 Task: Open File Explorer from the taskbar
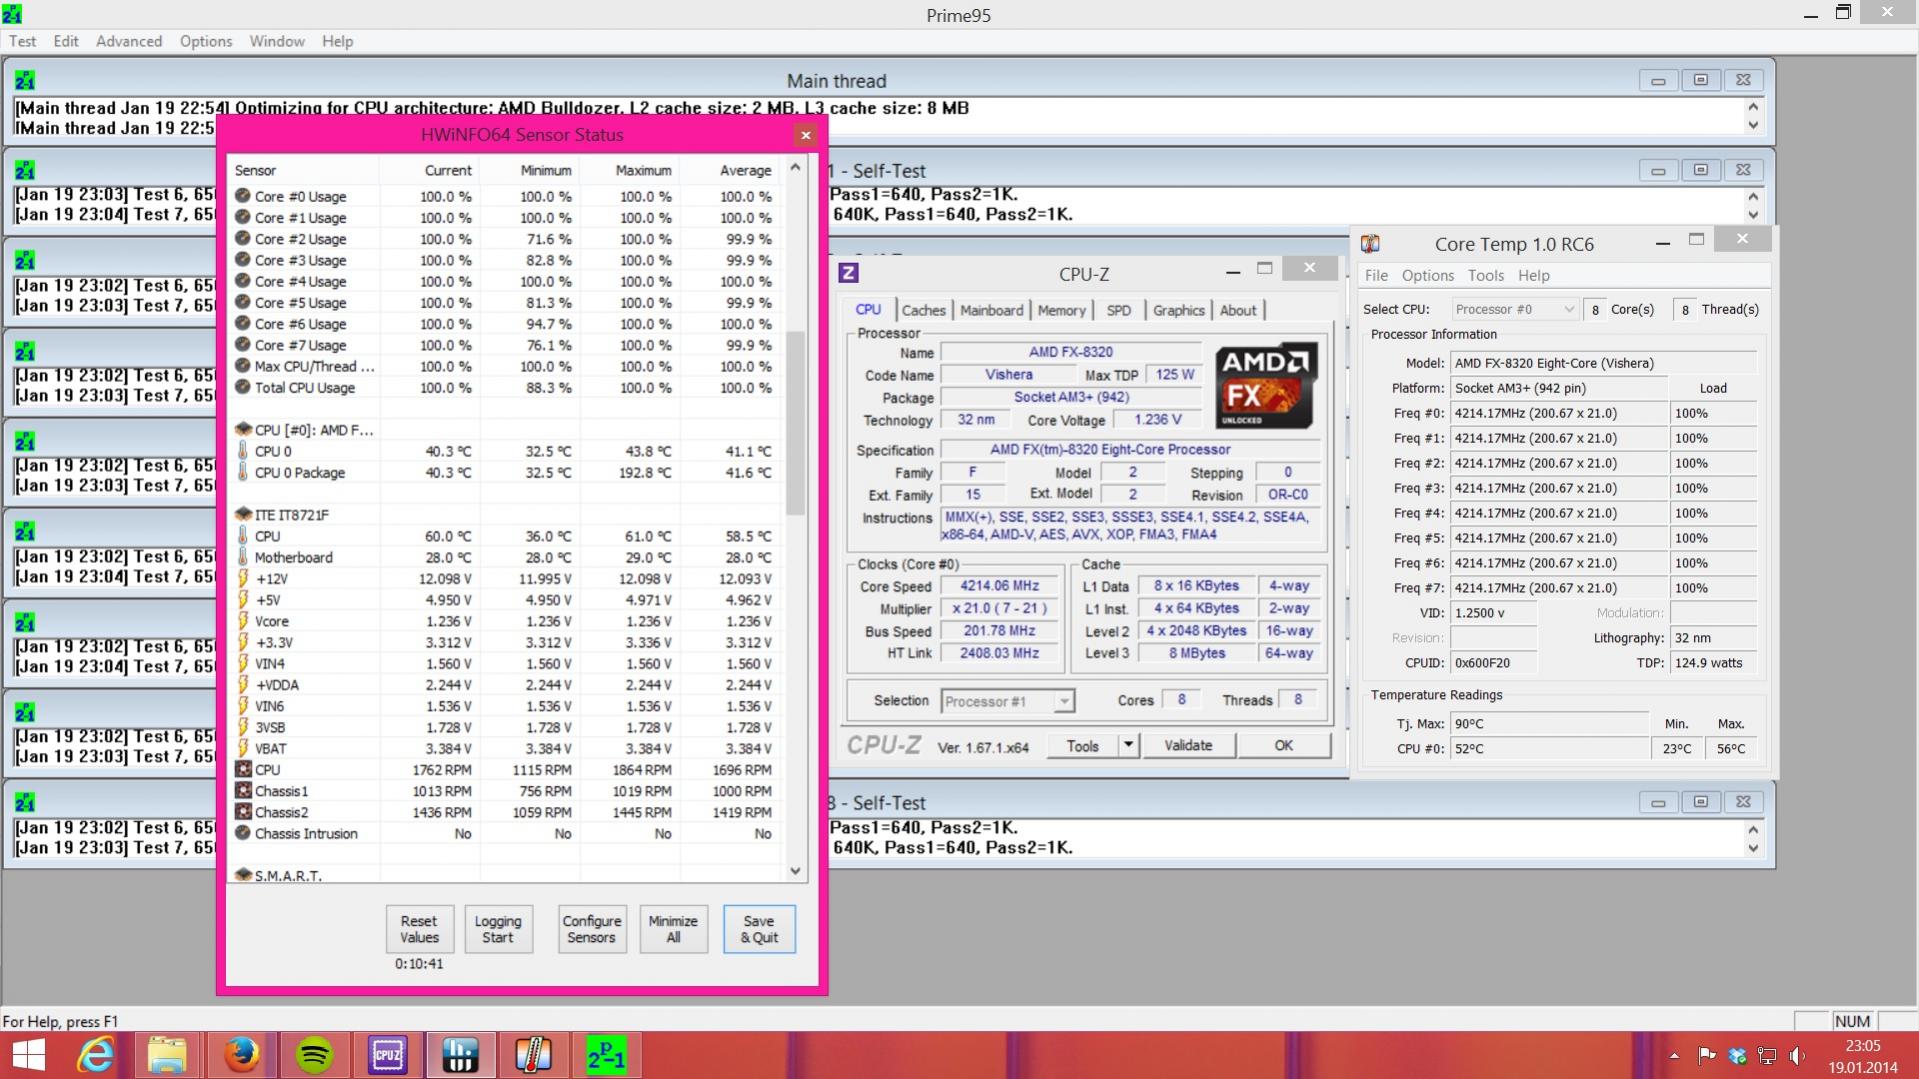[168, 1055]
